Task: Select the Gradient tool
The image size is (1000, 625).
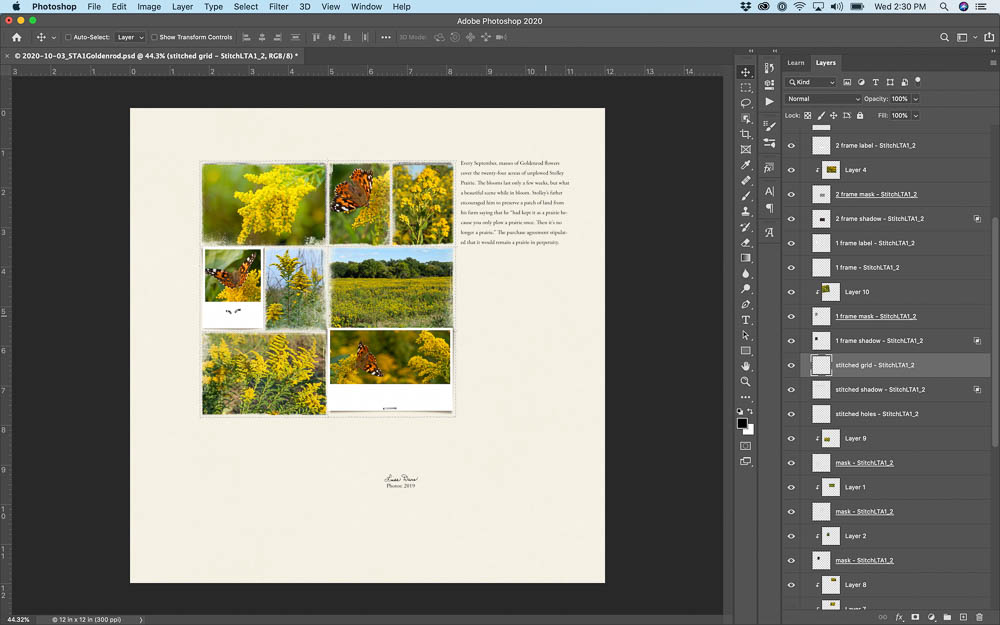Action: point(745,258)
